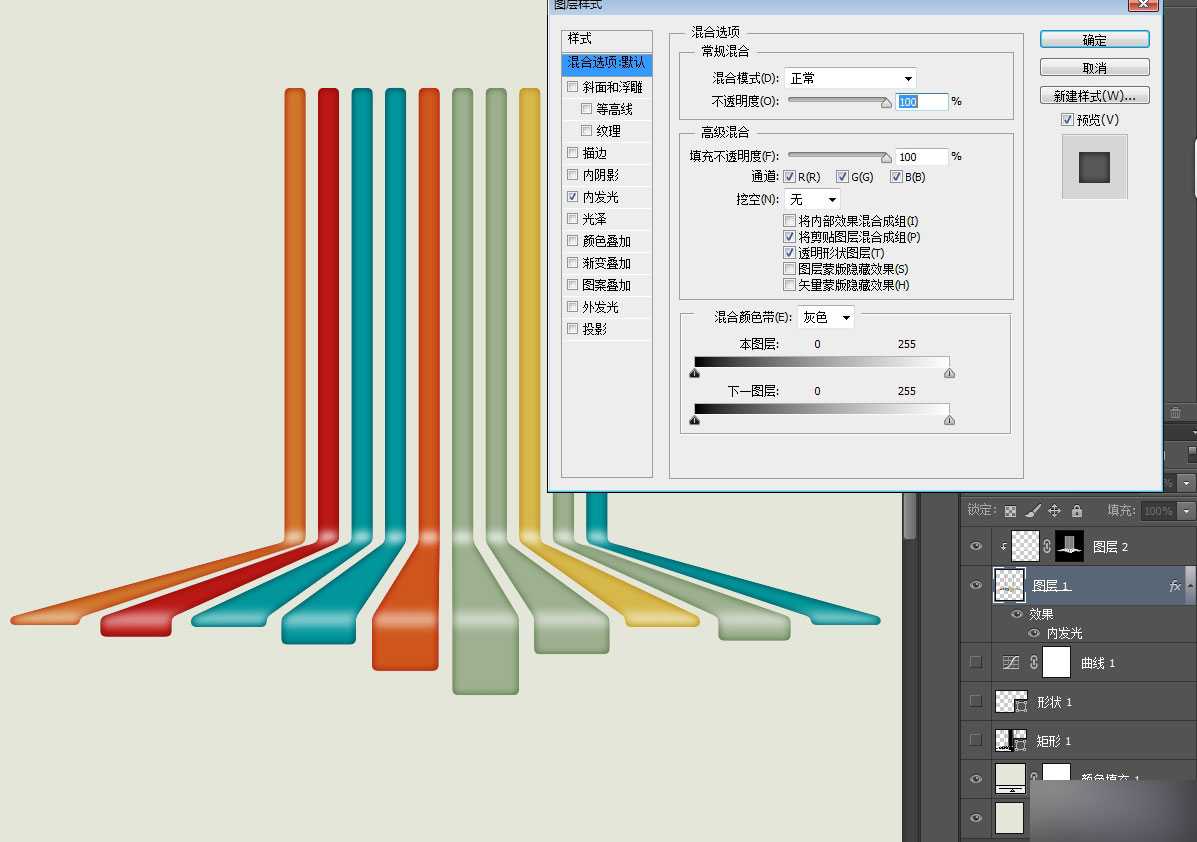This screenshot has width=1197, height=842.
Task: Show 曲线 1 layer visibility
Action: 976,663
